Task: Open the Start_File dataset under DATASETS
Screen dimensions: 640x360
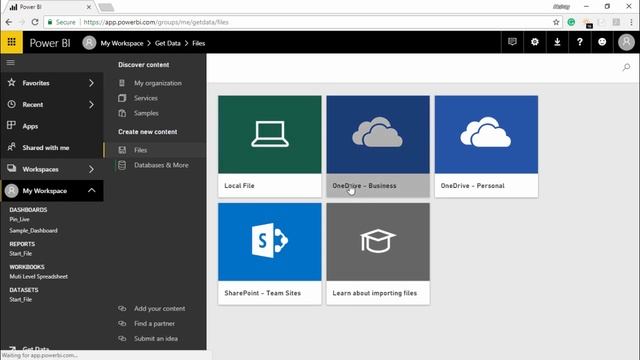Action: tap(20, 300)
